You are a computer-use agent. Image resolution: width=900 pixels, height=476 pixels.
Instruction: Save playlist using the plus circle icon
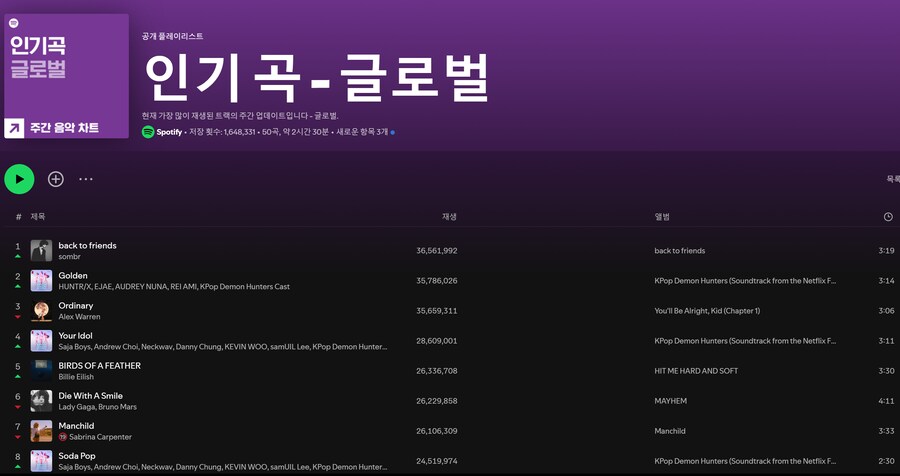click(x=56, y=179)
